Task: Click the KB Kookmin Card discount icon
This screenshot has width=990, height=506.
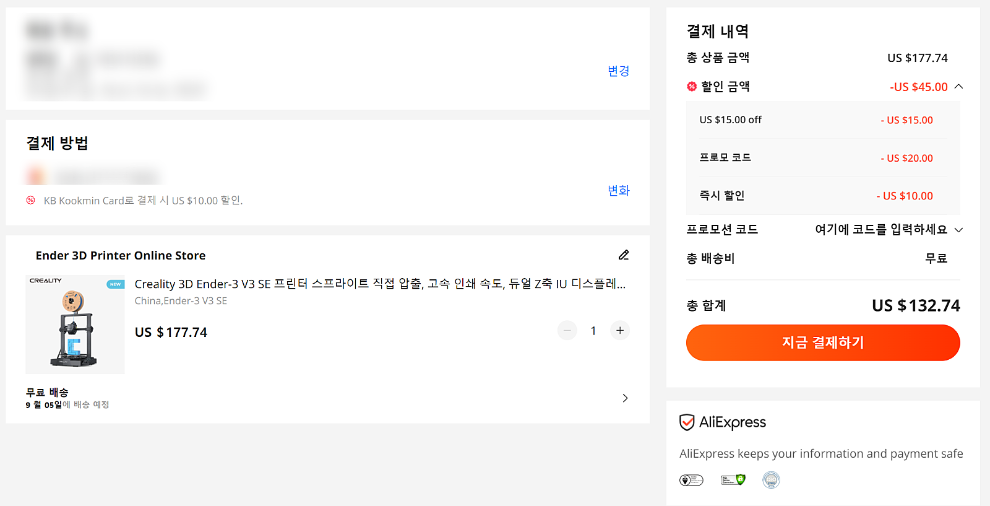Action: tap(31, 200)
